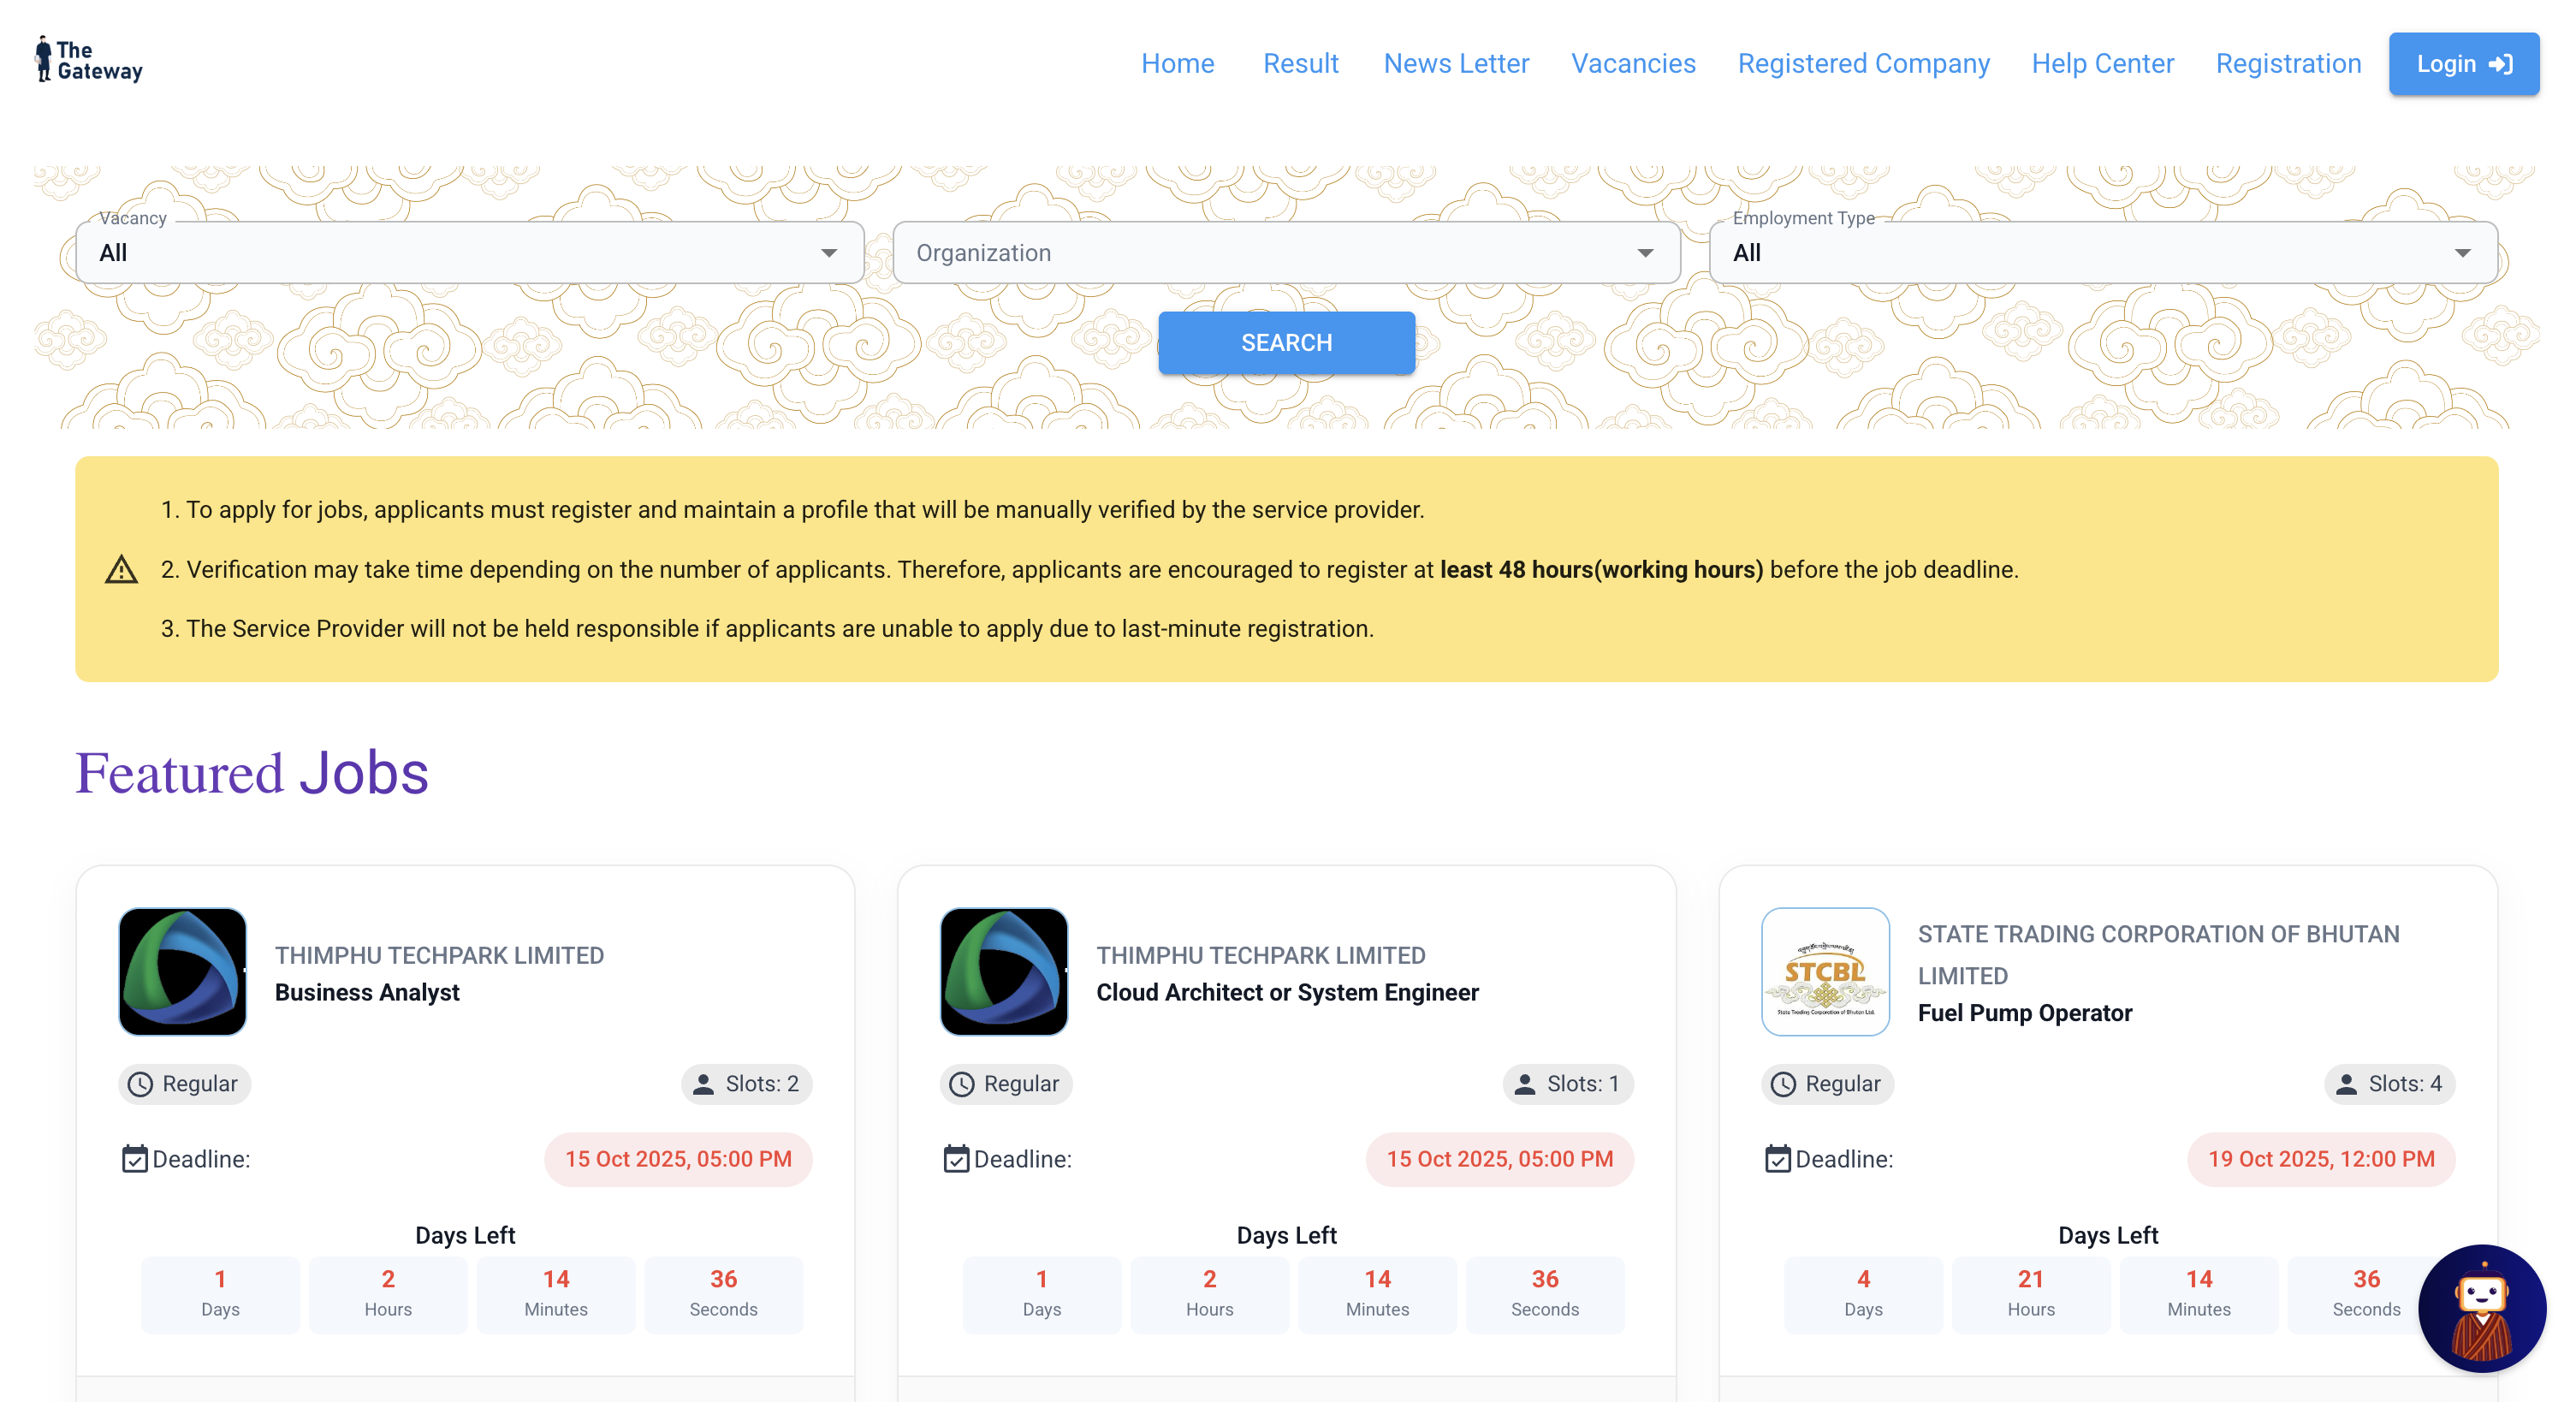Click the STCBL company logo

(x=1825, y=971)
